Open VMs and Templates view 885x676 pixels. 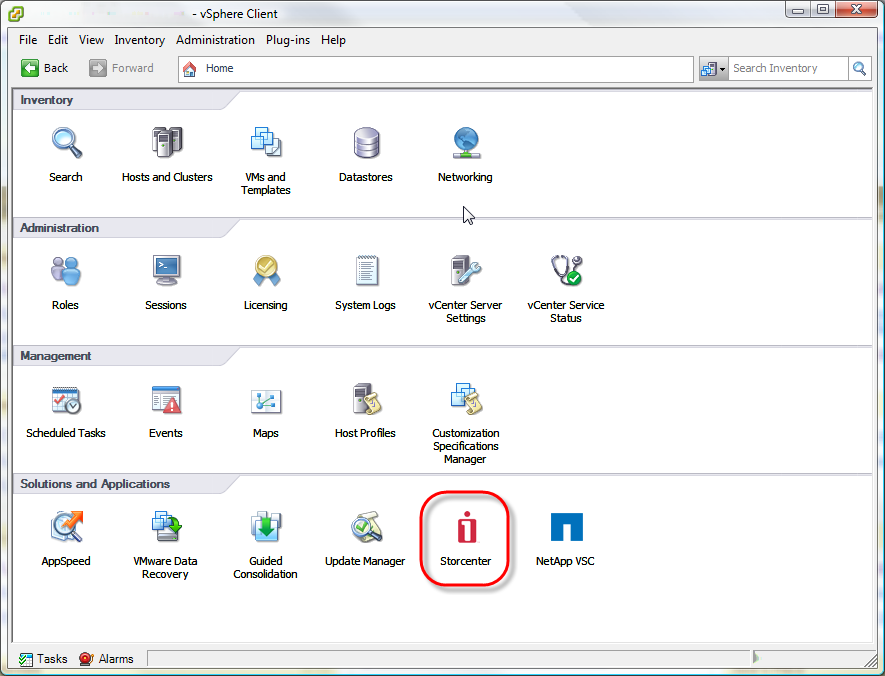(x=266, y=142)
